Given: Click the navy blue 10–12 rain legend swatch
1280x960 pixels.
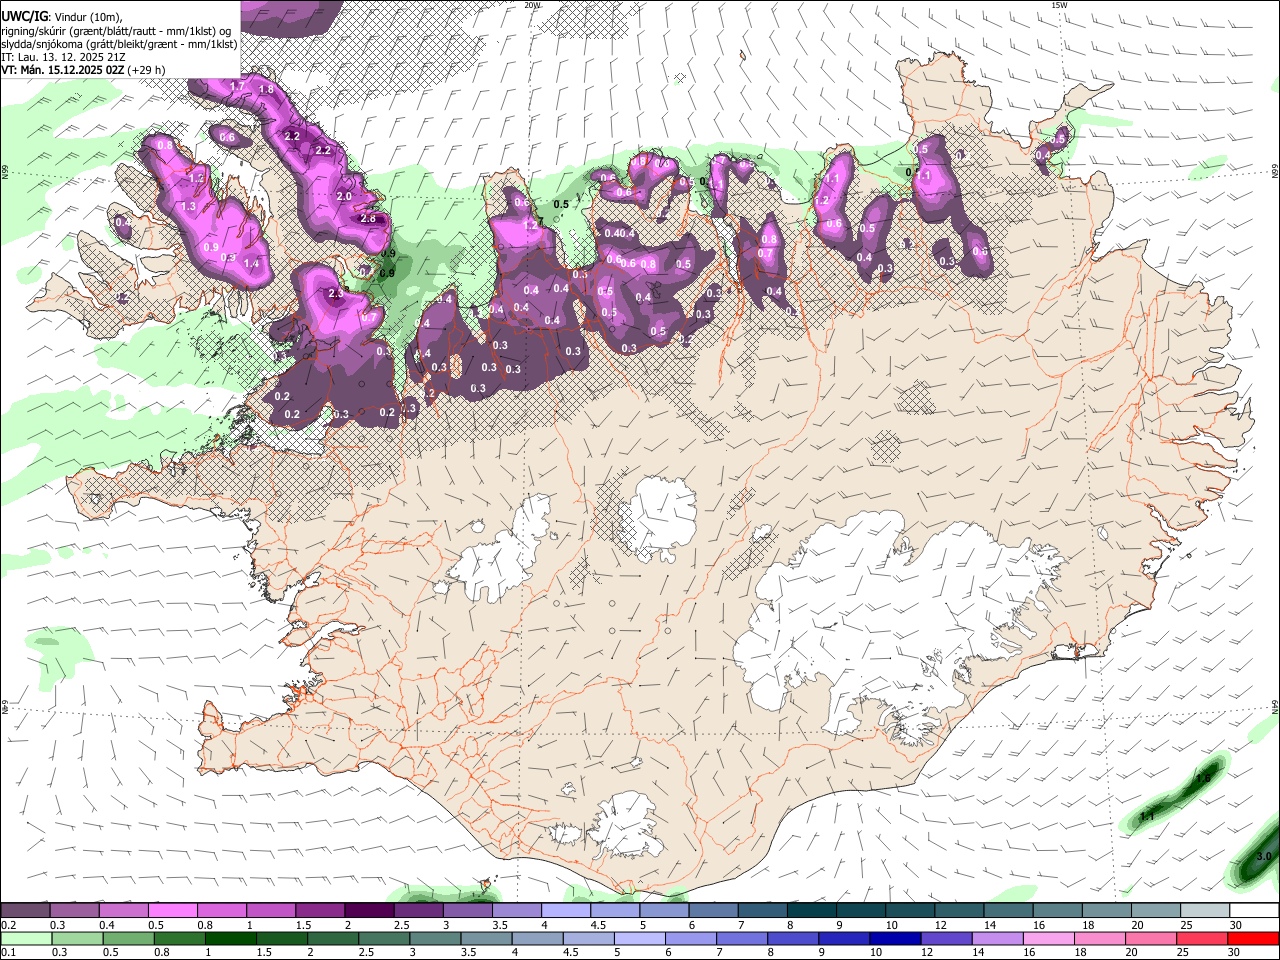Looking at the screenshot, I should (x=895, y=938).
